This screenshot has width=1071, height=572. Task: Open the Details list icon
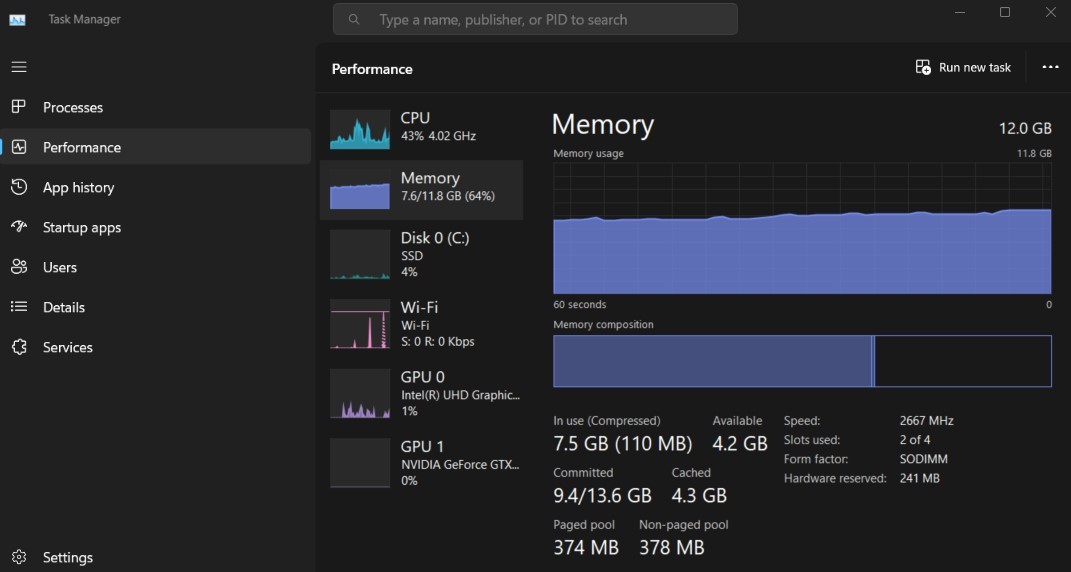click(x=19, y=307)
